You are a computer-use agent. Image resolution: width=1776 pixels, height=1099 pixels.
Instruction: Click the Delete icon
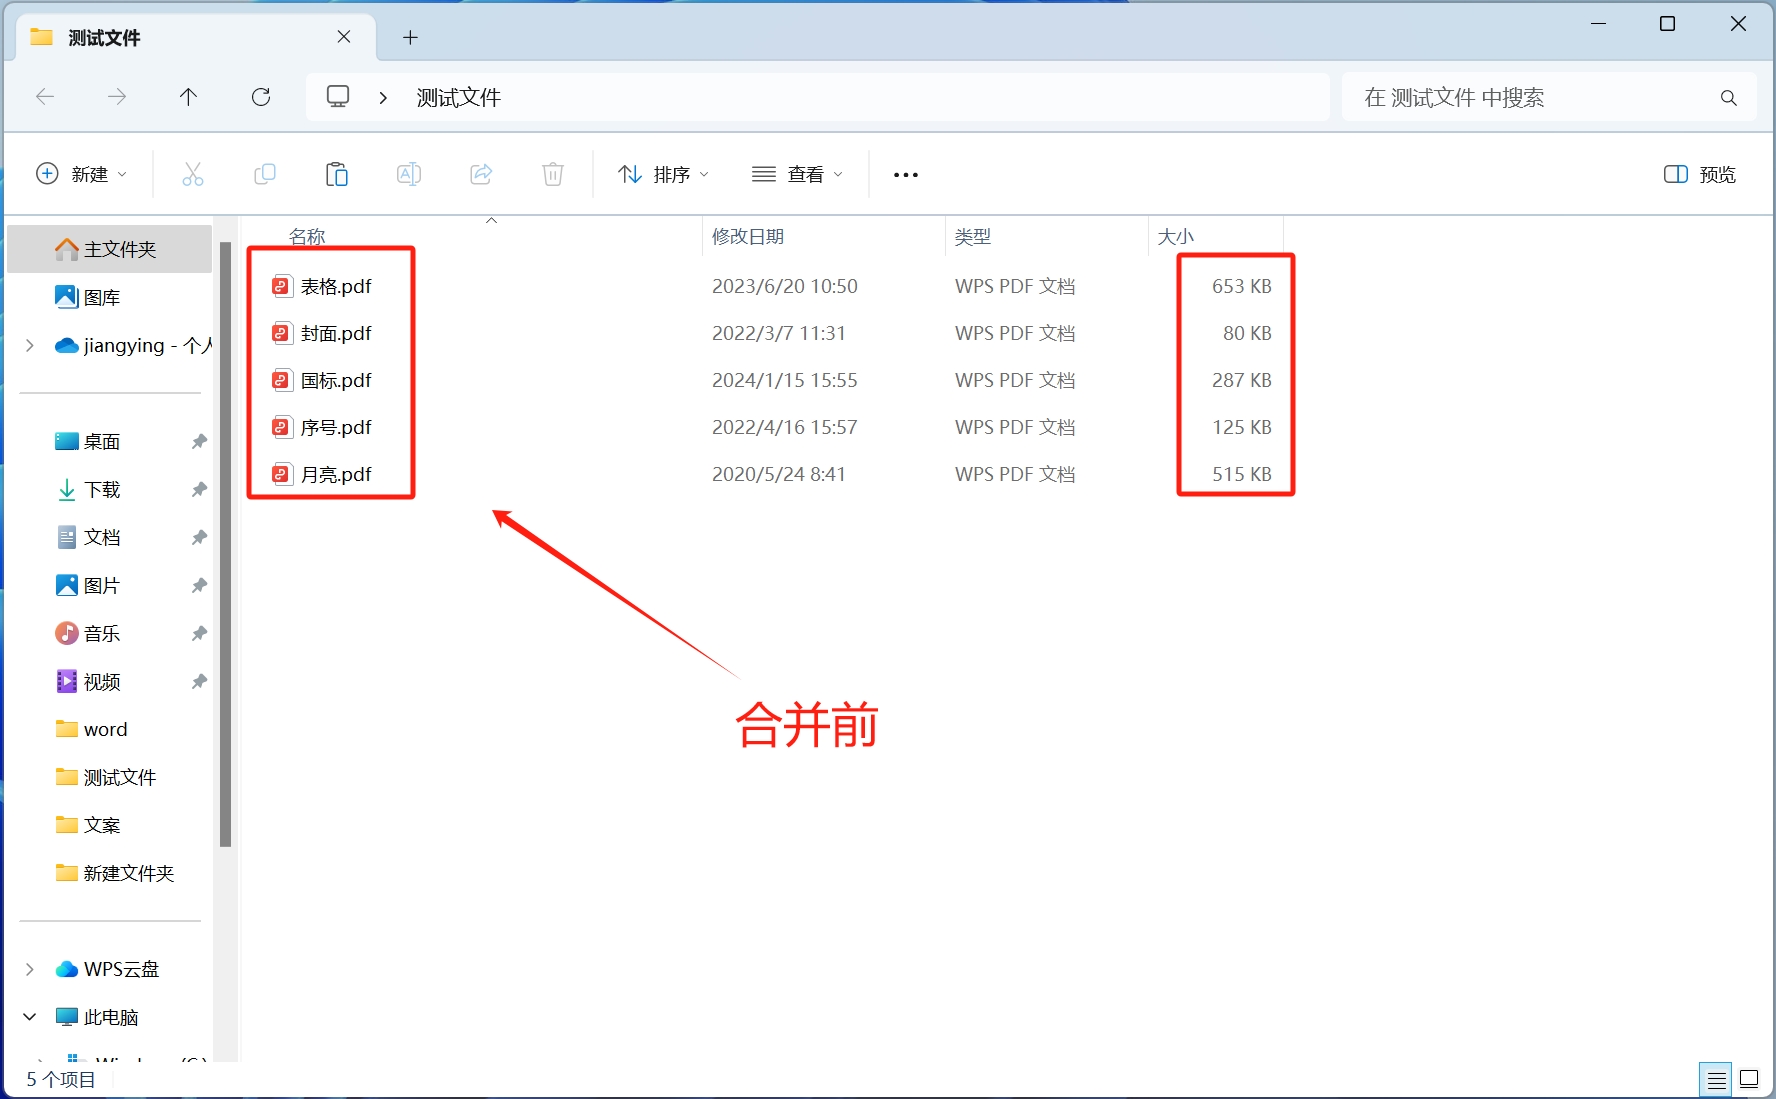pyautogui.click(x=553, y=174)
